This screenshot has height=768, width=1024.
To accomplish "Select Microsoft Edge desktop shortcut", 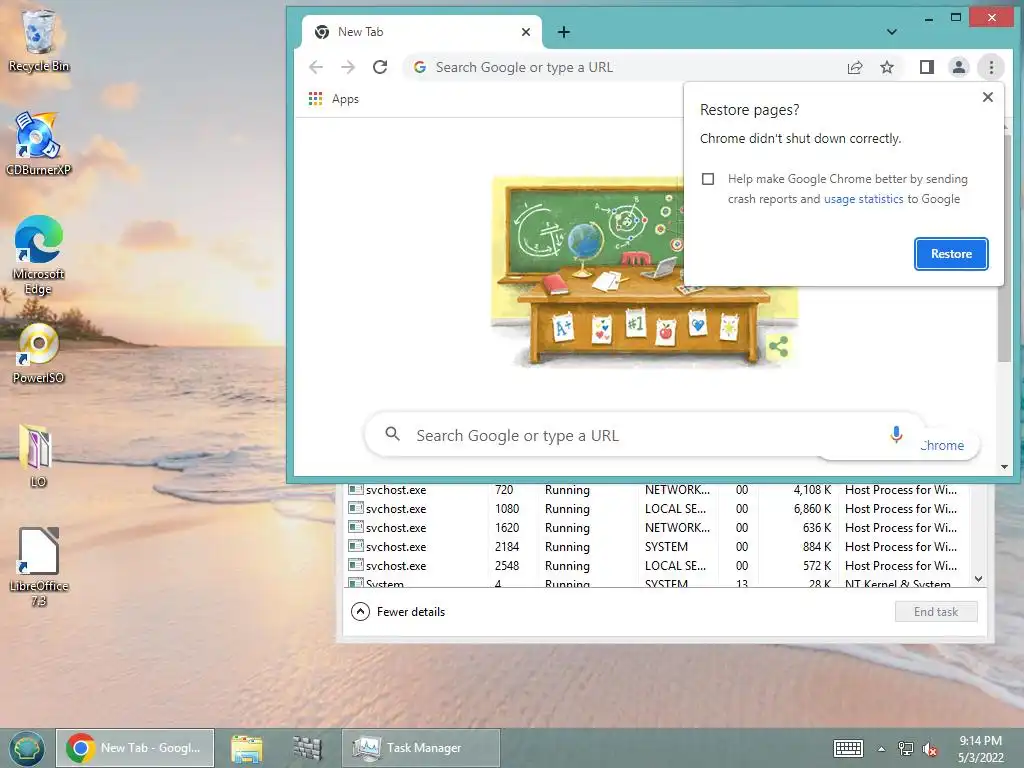I will click(39, 255).
